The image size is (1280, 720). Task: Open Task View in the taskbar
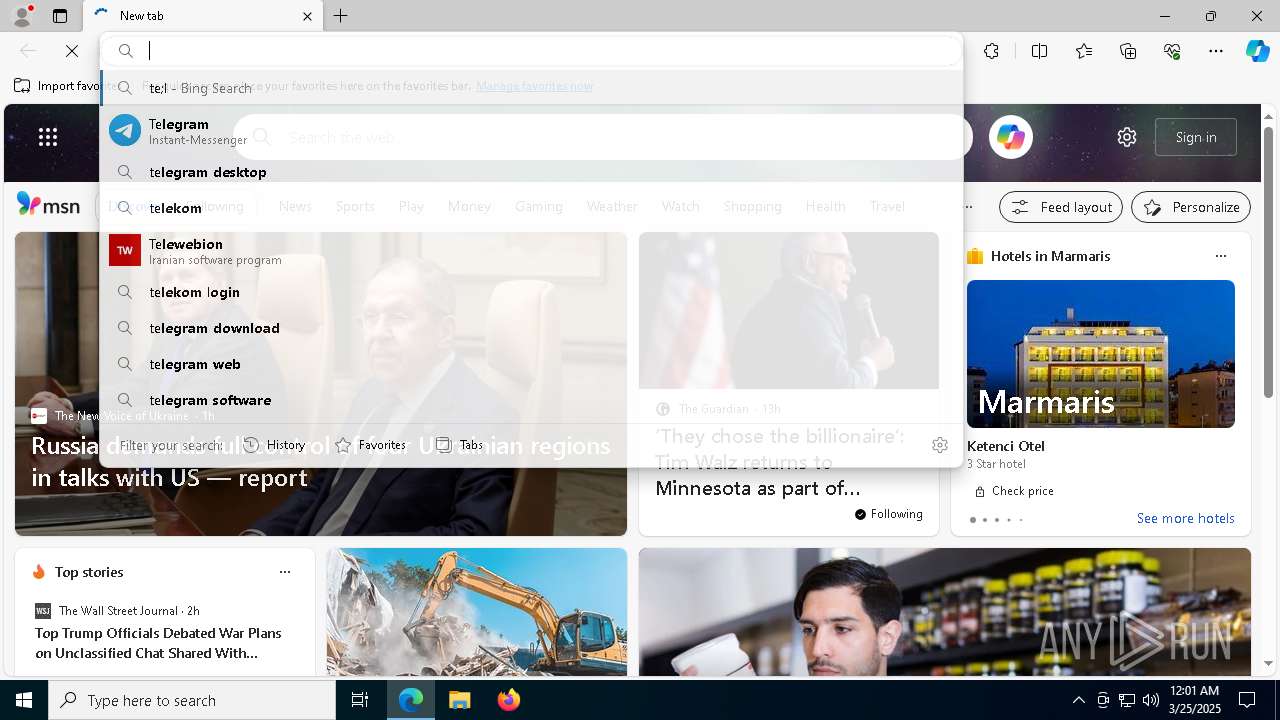tap(360, 700)
